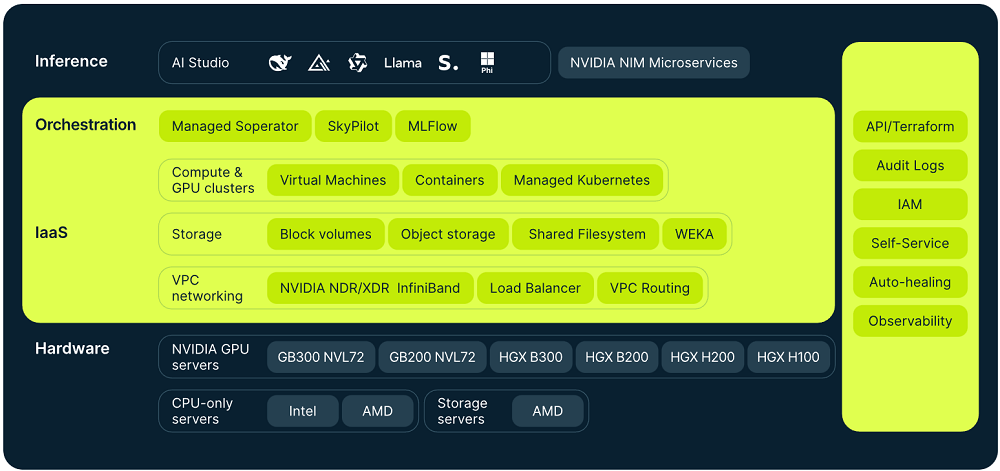Click the Object storage chip

click(448, 234)
